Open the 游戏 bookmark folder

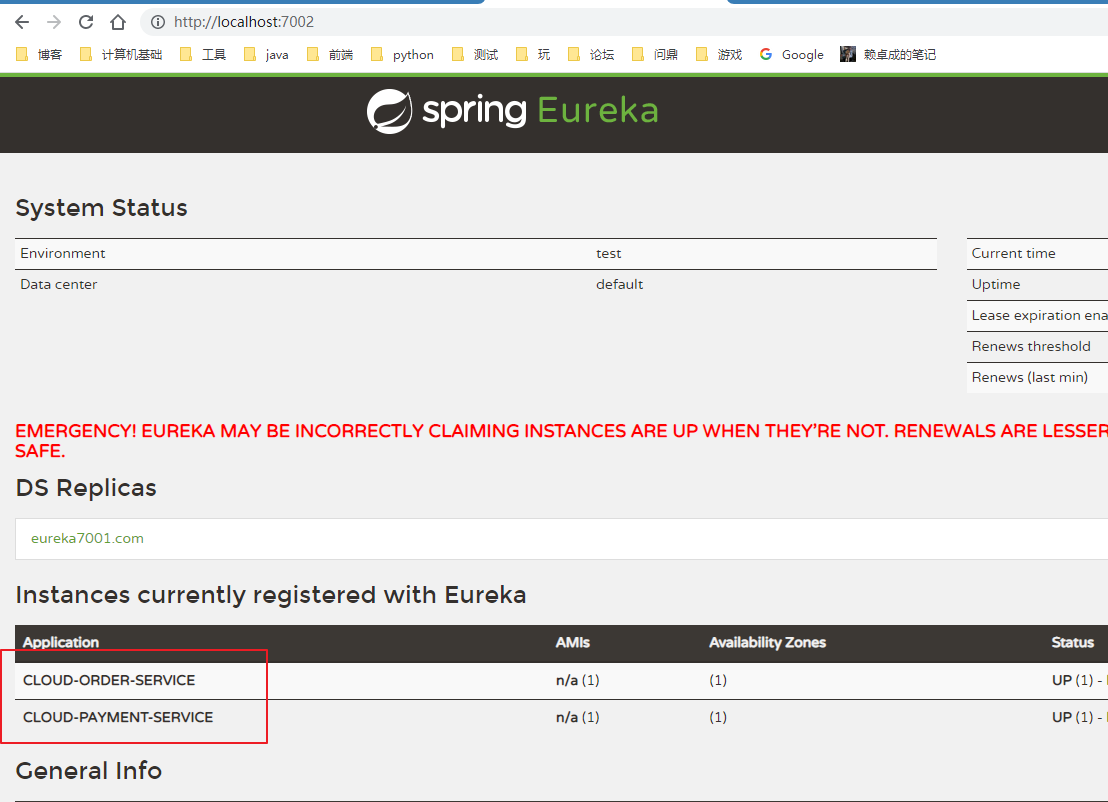[x=719, y=54]
